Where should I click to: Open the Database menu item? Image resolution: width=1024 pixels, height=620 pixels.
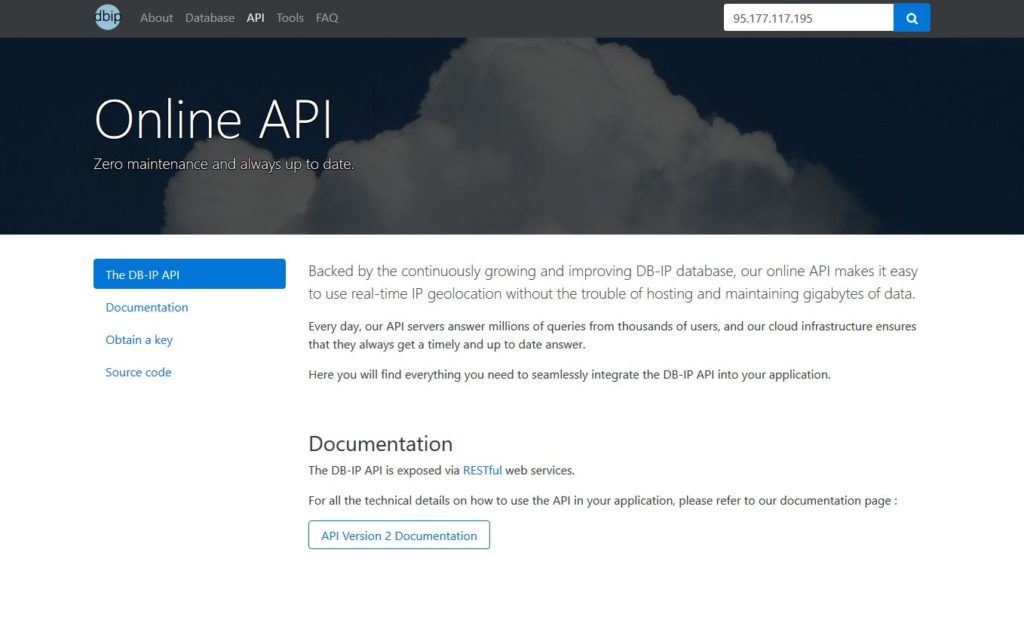210,18
